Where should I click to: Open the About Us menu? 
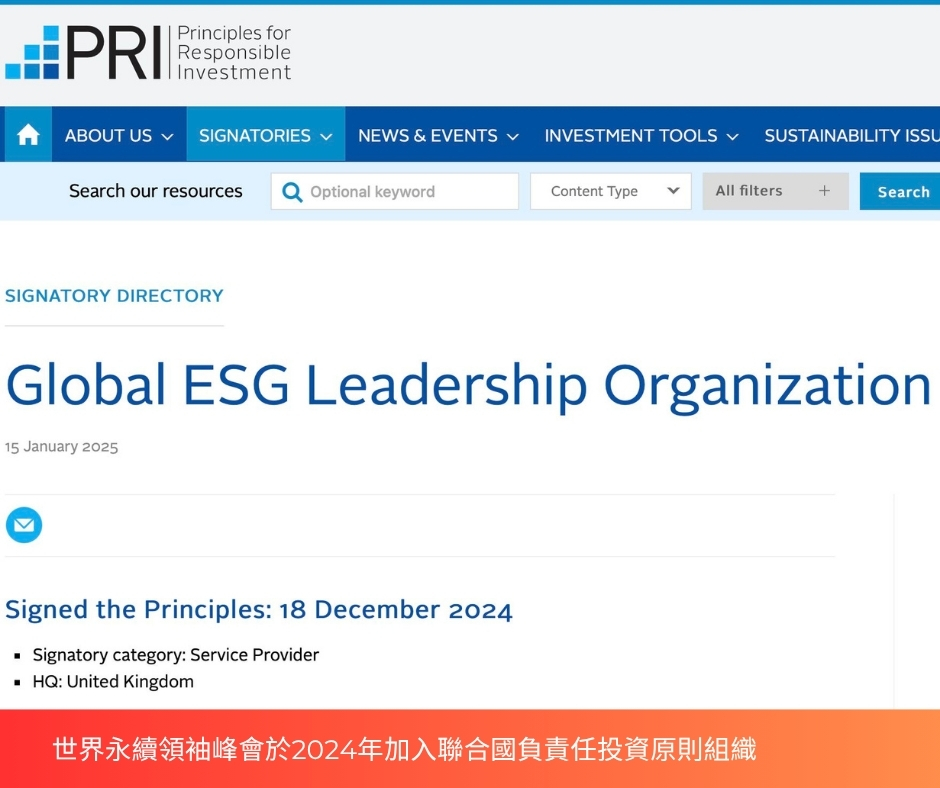pos(119,135)
